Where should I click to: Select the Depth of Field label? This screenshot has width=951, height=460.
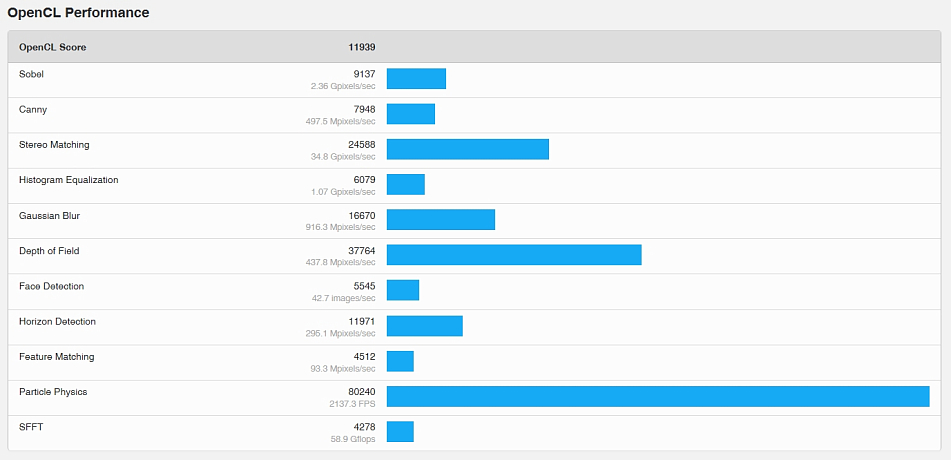[x=49, y=251]
